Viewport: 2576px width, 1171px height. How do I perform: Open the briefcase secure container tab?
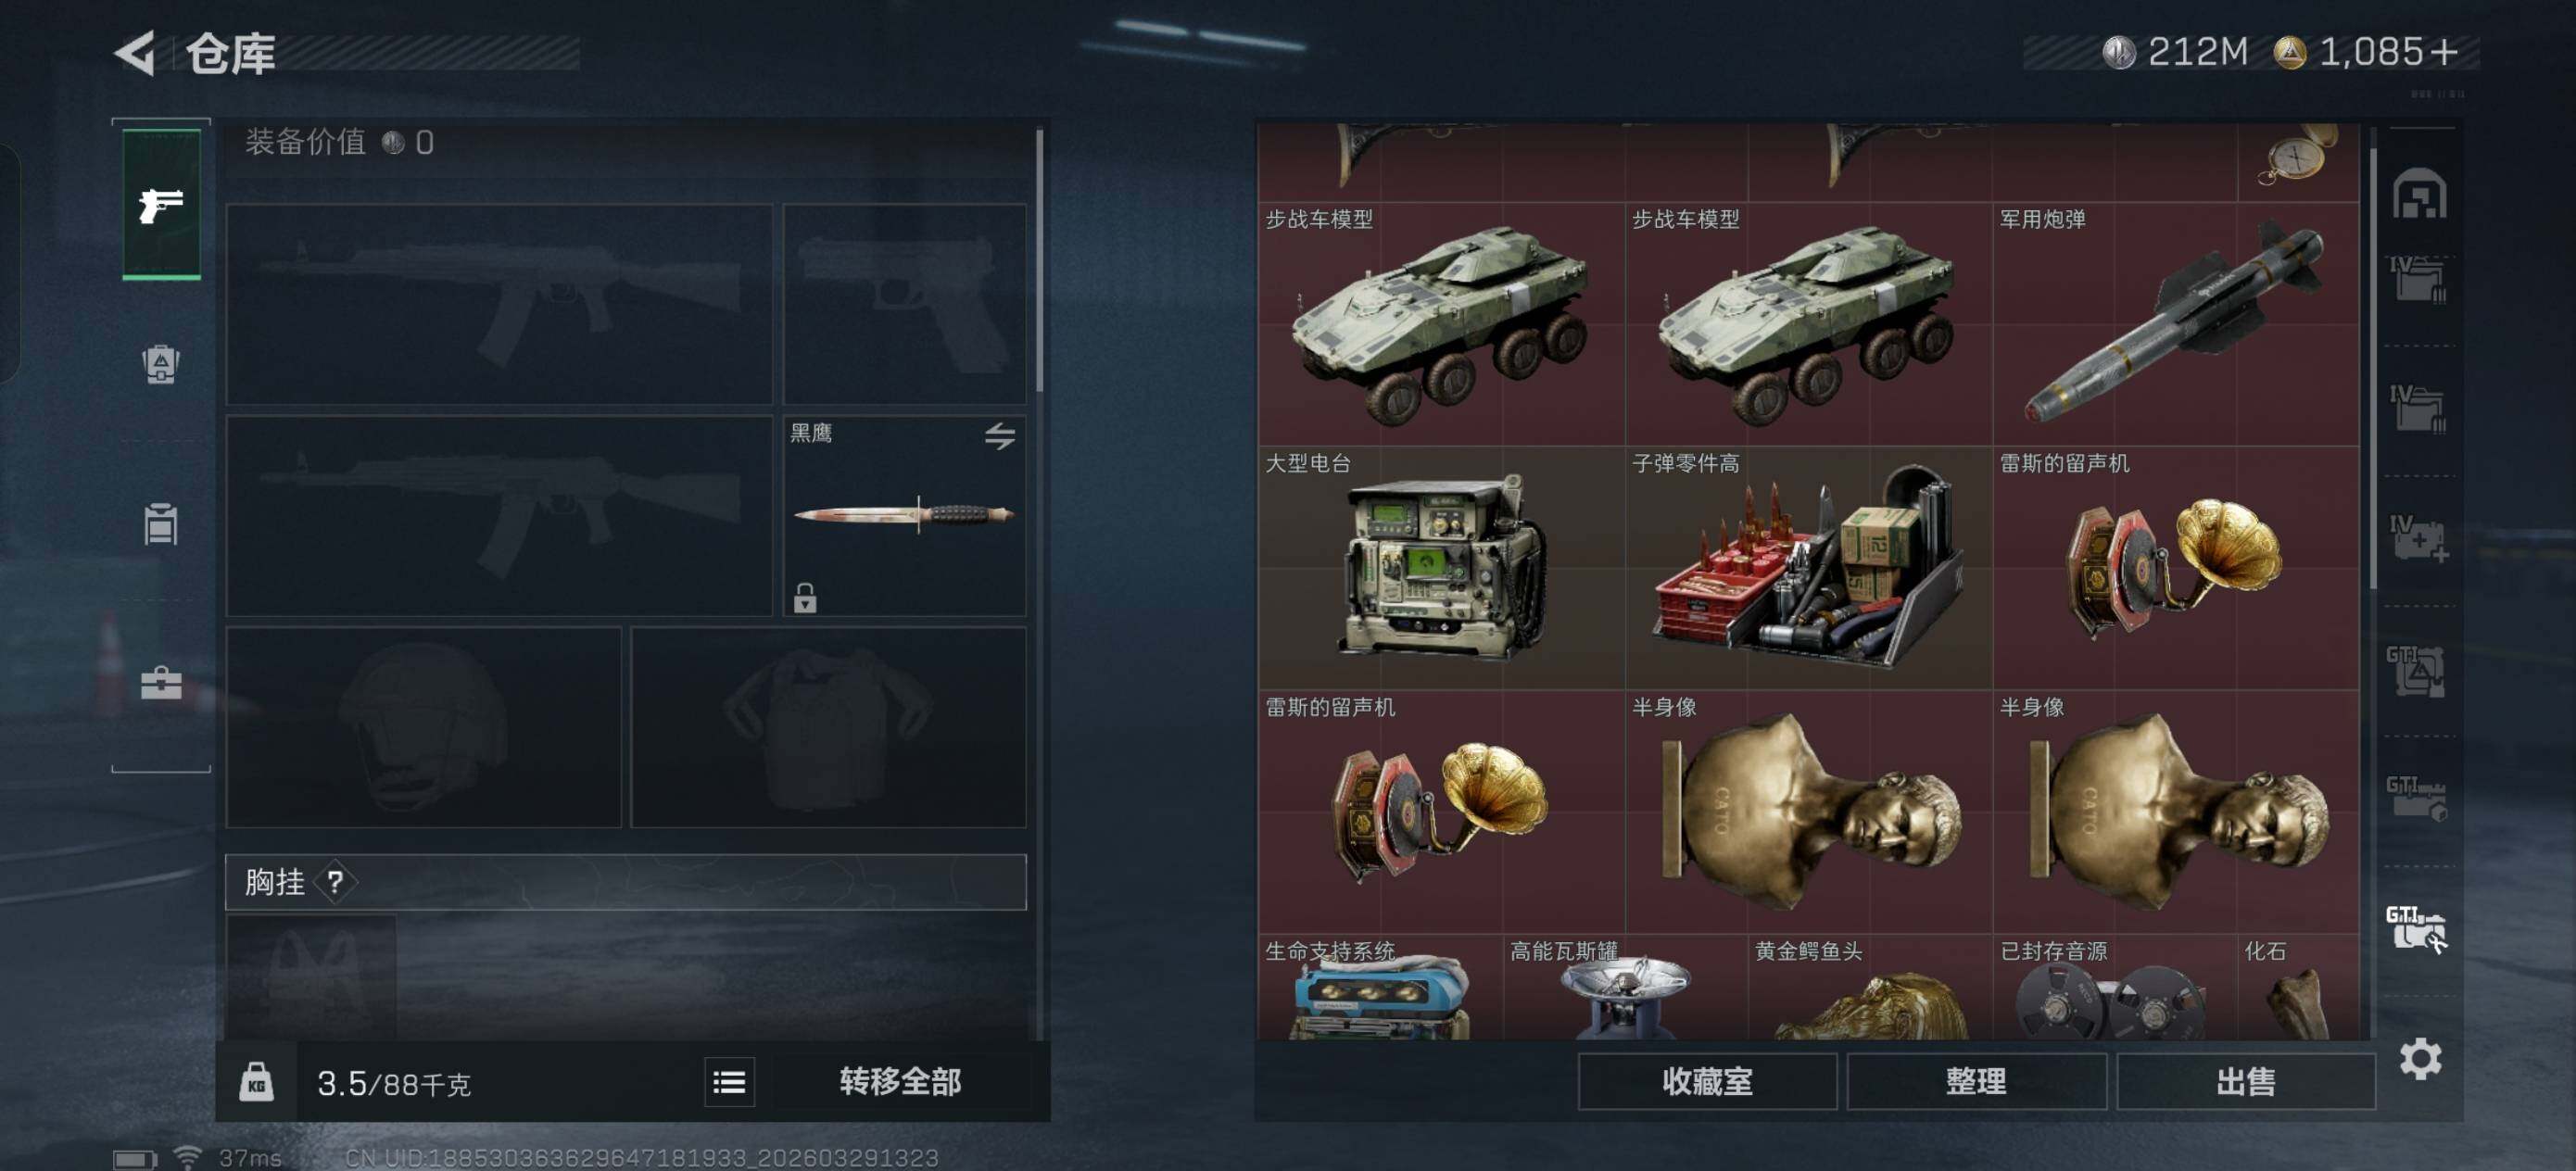tap(161, 683)
